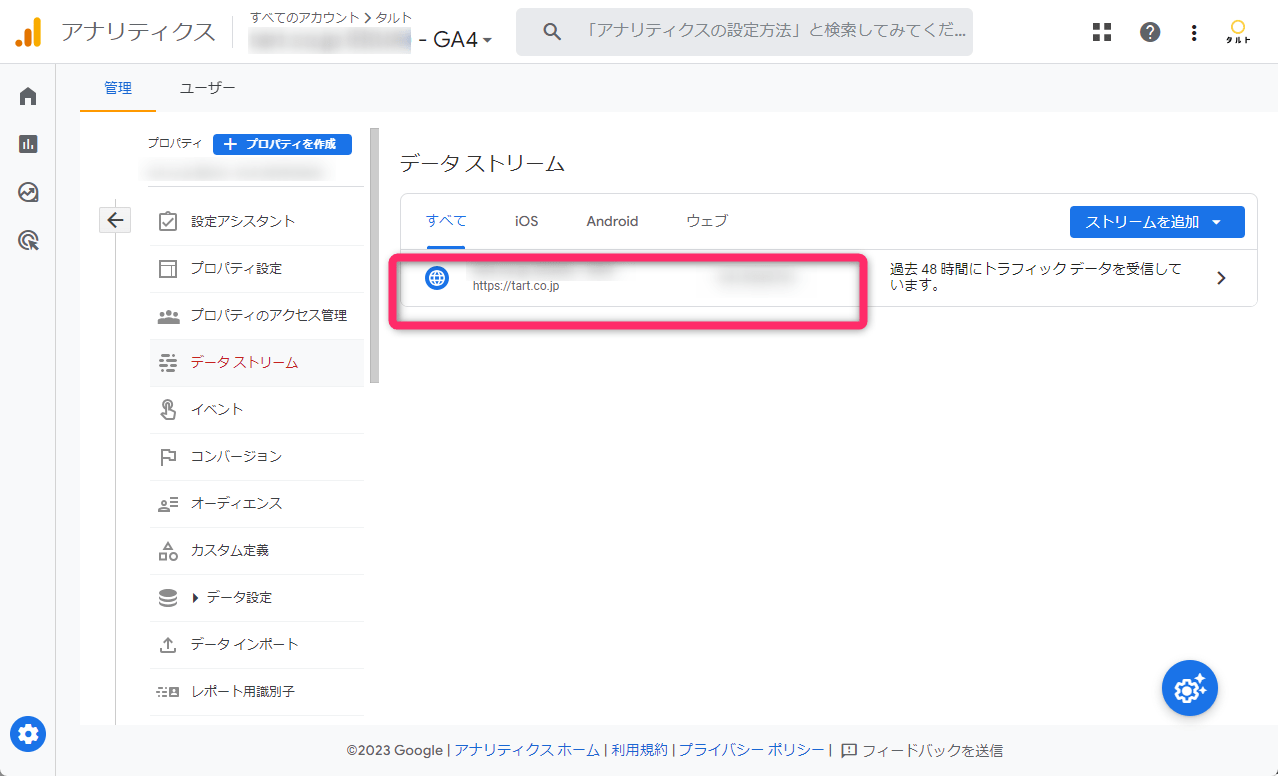The height and width of the screenshot is (776, 1278).
Task: Click the floating gear button at bottom right
Action: [1189, 688]
